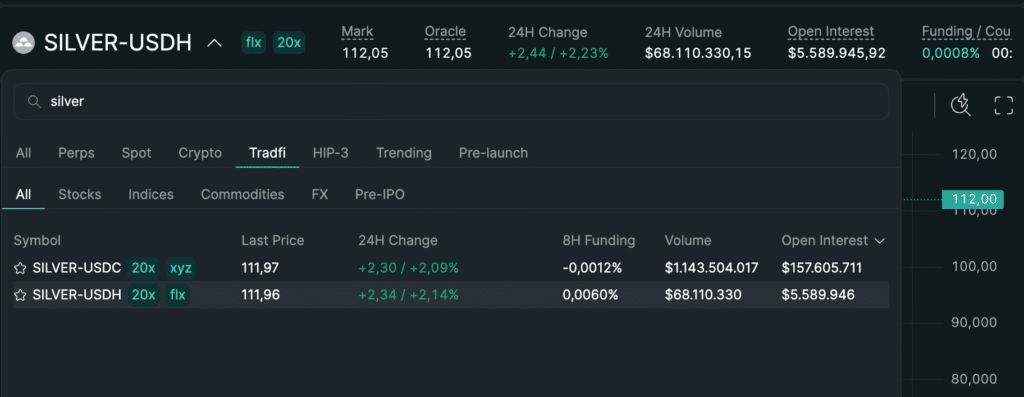The image size is (1024, 397).
Task: Select the SILVER-USDC row symbol
Action: coord(77,268)
